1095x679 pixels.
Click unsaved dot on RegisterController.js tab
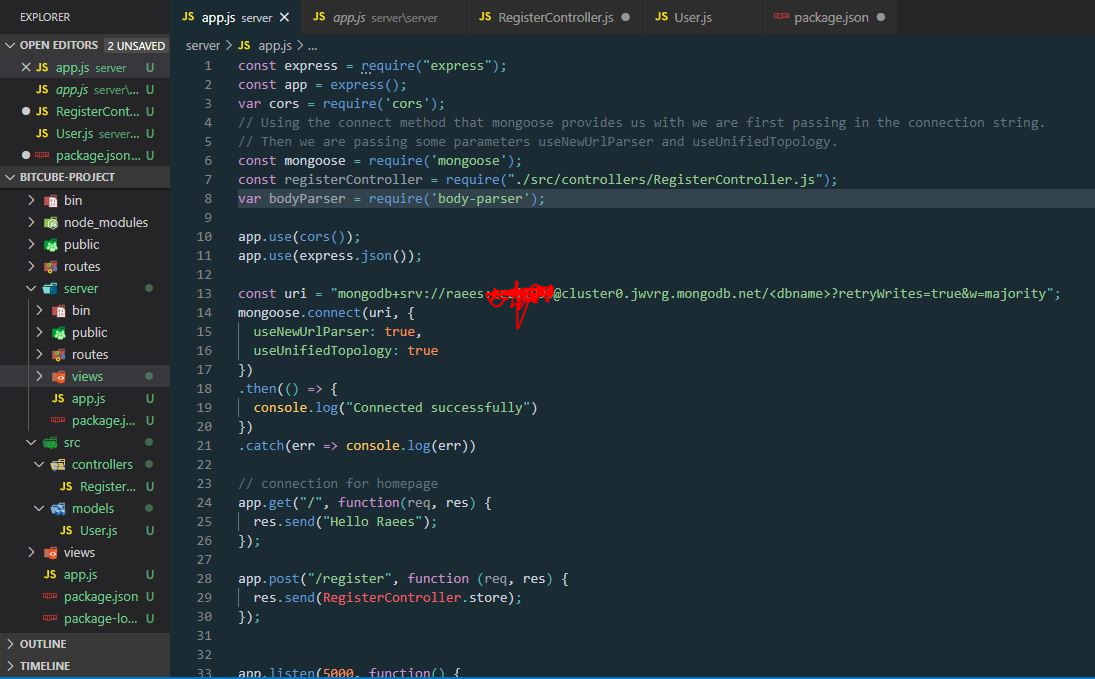pyautogui.click(x=625, y=17)
